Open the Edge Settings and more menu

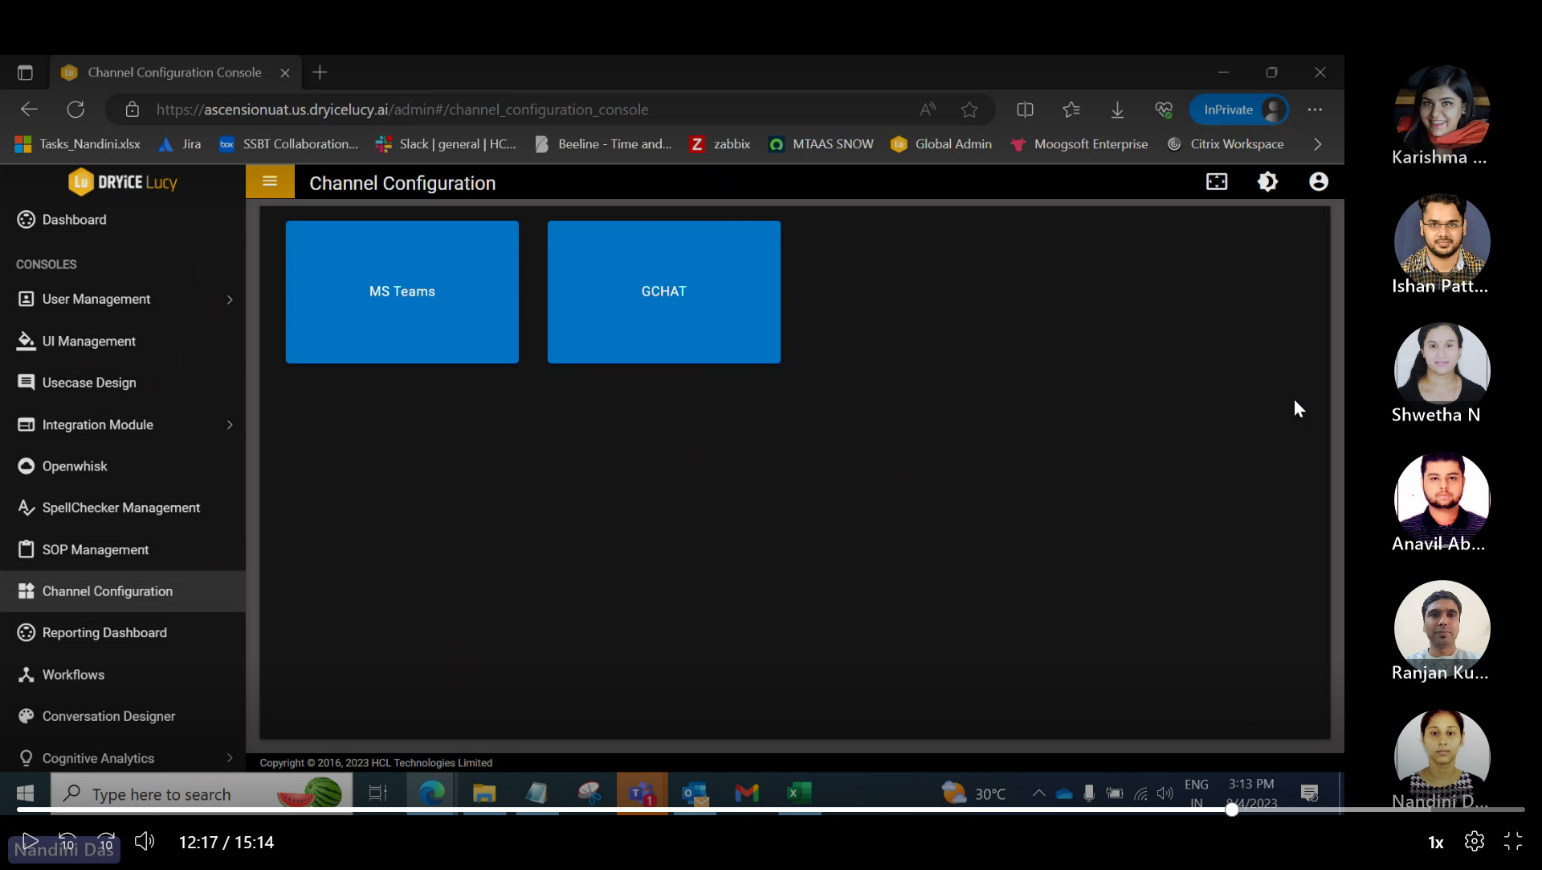pos(1315,109)
